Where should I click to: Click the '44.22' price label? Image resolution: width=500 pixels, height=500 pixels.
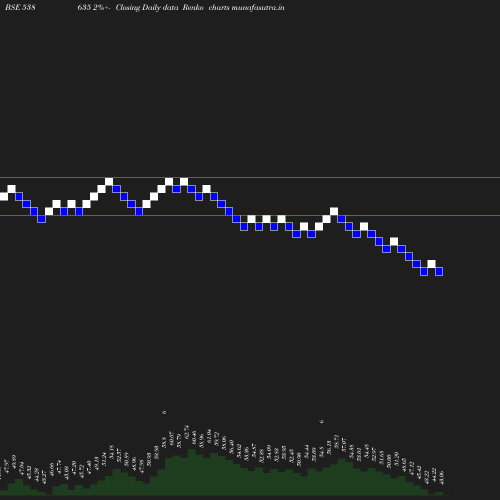click(434, 475)
